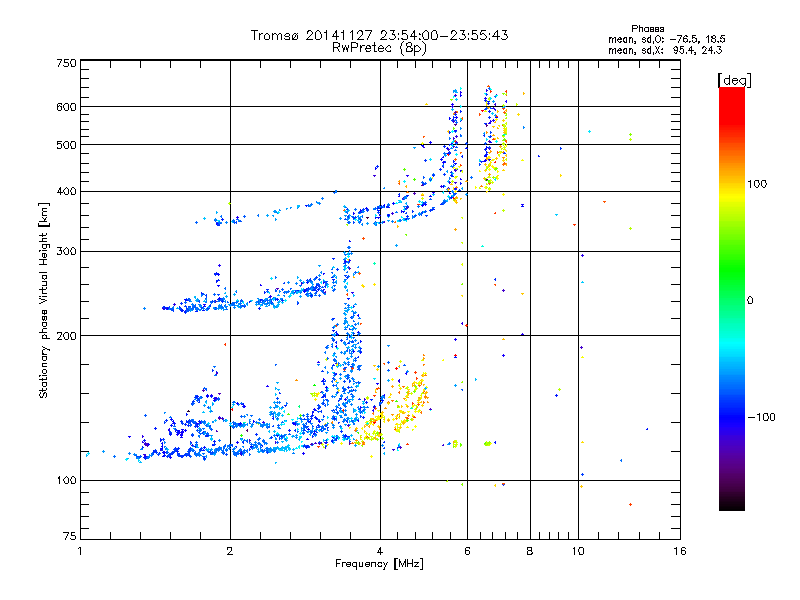
Task: Select the 'mean, sd,X: 95.4, 24.3' line
Action: click(665, 50)
